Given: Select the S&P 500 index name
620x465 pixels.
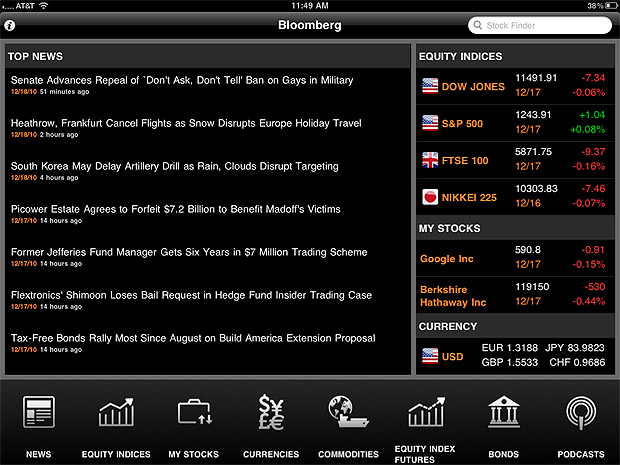Looking at the screenshot, I should coord(462,124).
